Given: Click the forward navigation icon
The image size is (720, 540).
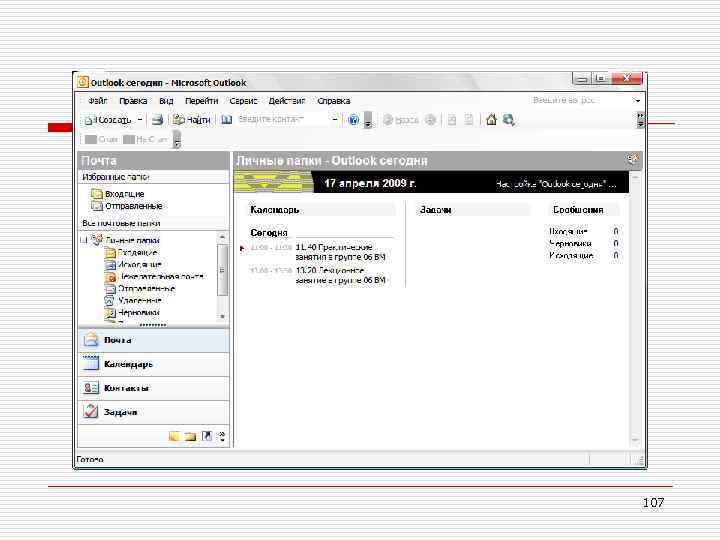Looking at the screenshot, I should 430,120.
